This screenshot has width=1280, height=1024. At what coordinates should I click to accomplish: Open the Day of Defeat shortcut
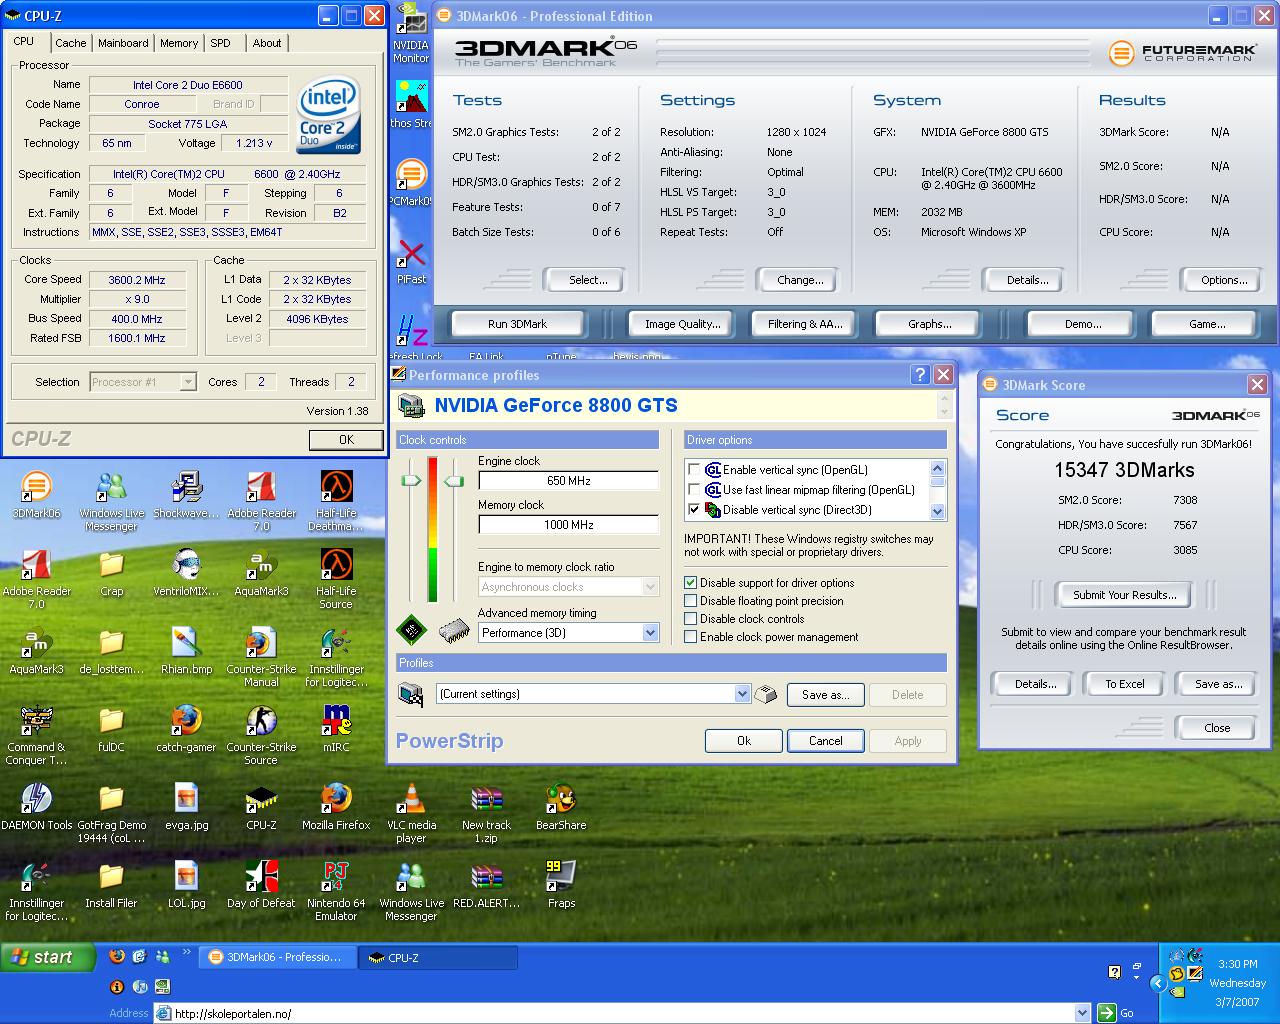[261, 878]
